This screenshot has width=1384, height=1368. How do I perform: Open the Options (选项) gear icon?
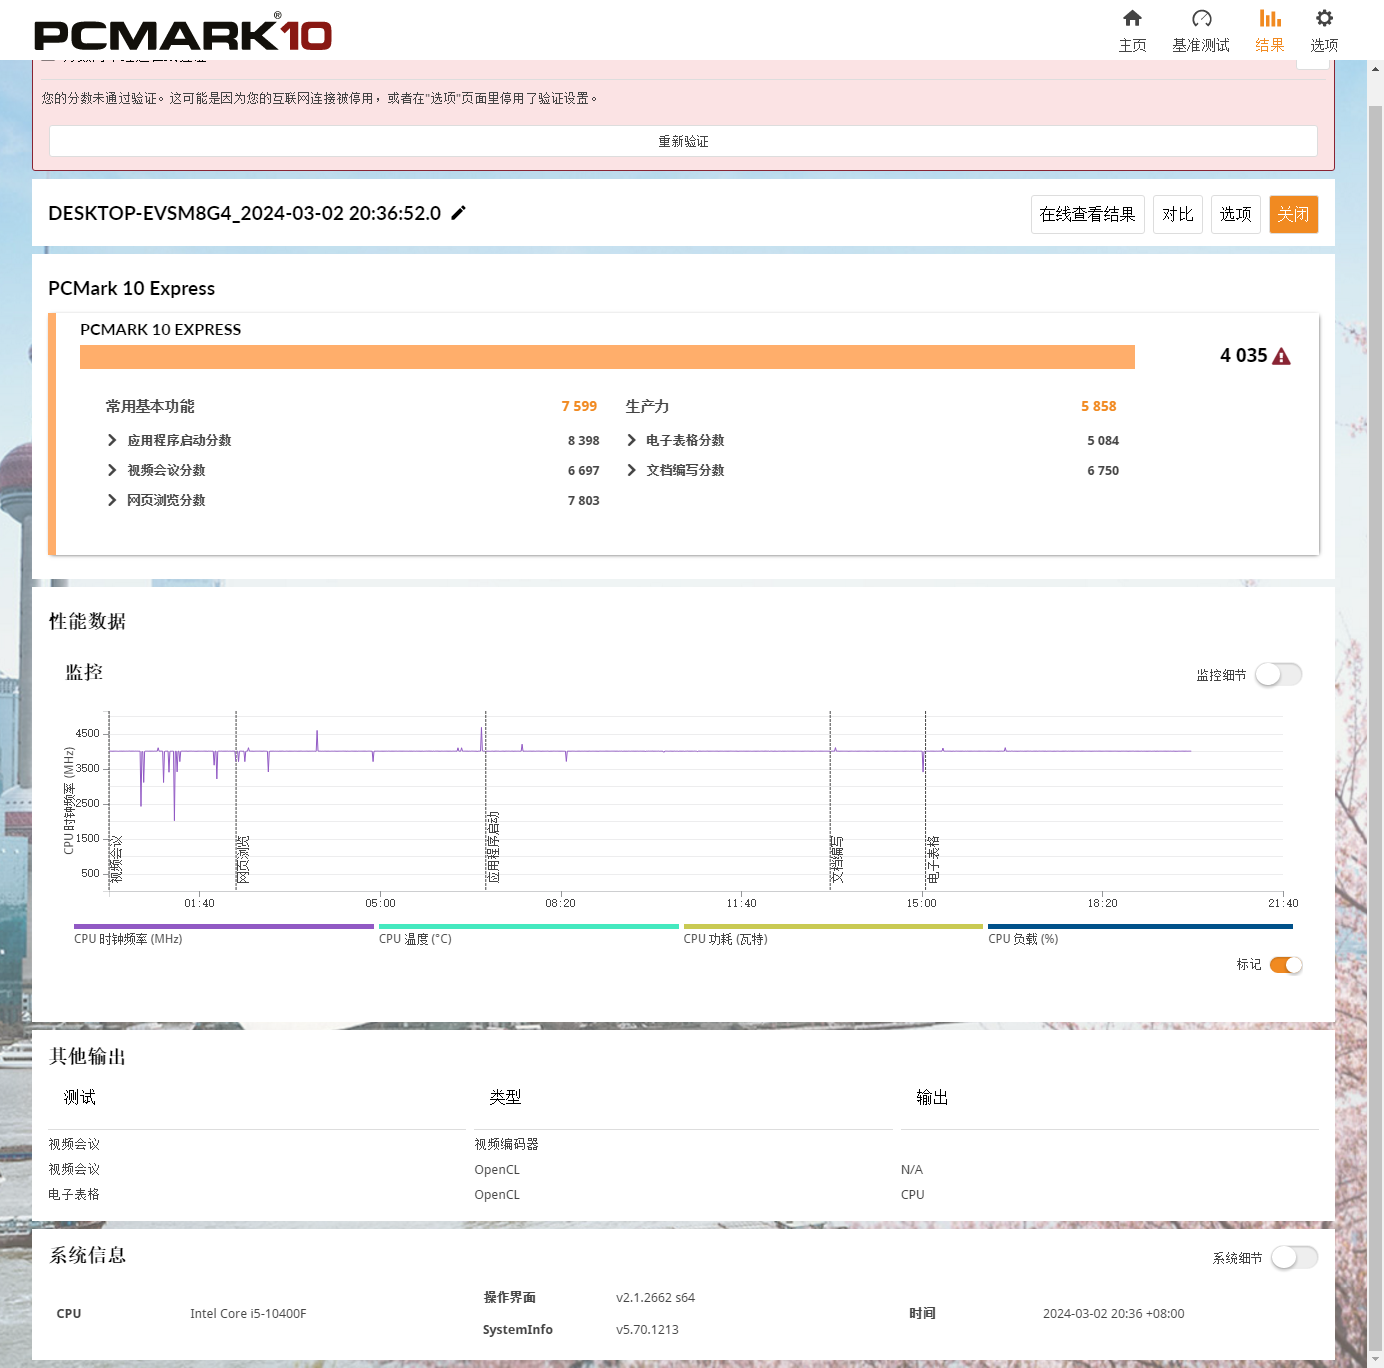pos(1324,18)
